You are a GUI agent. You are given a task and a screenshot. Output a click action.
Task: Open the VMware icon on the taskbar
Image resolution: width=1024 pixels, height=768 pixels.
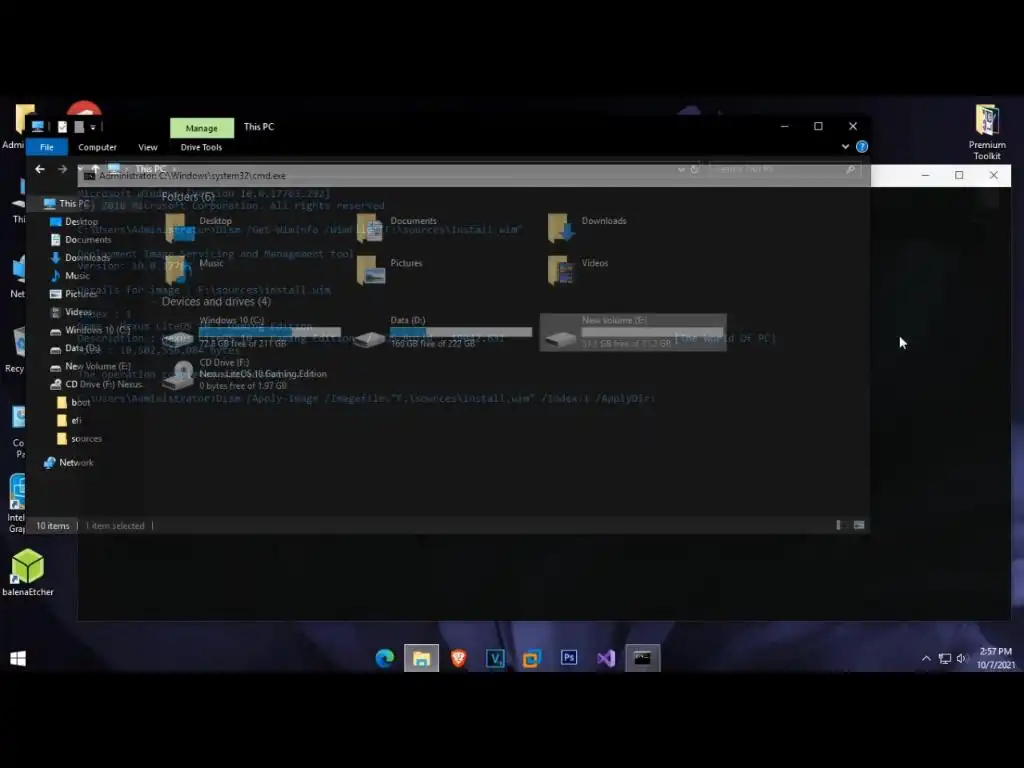(532, 658)
